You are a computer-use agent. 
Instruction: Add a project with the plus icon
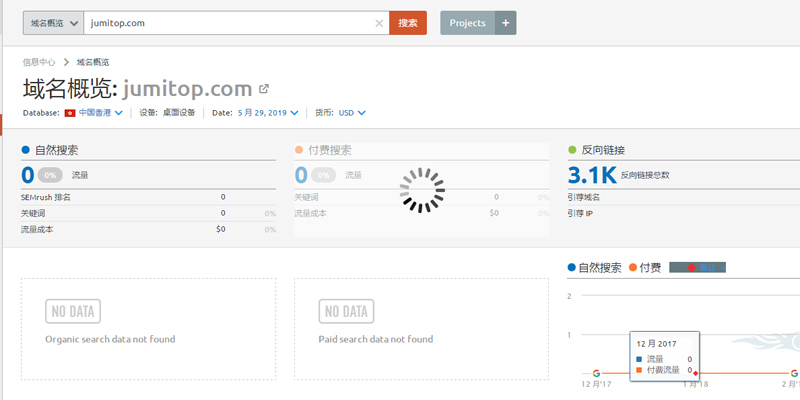[x=506, y=23]
